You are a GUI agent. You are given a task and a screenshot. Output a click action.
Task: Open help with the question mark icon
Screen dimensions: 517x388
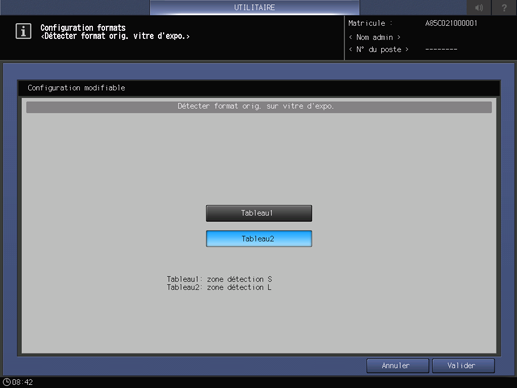tap(504, 7)
